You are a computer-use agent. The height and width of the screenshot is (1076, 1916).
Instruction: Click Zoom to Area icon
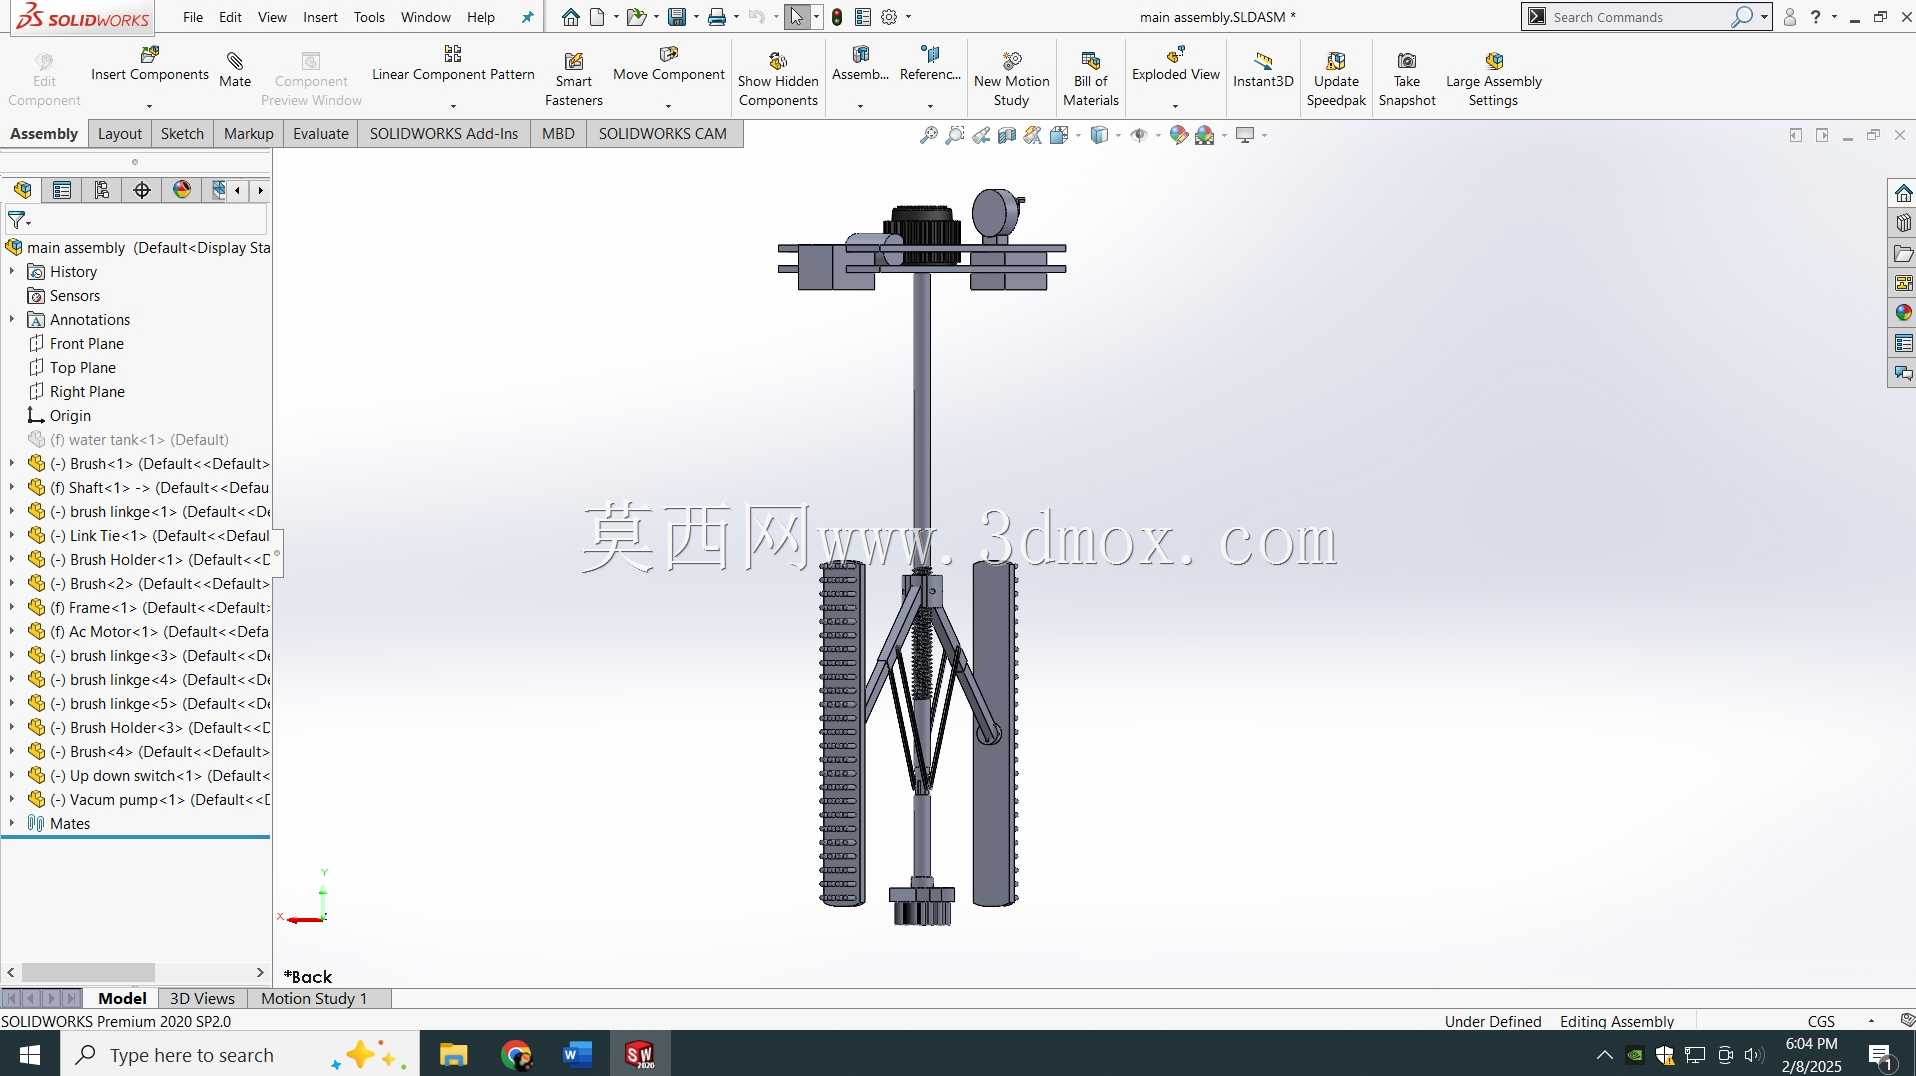(x=955, y=135)
